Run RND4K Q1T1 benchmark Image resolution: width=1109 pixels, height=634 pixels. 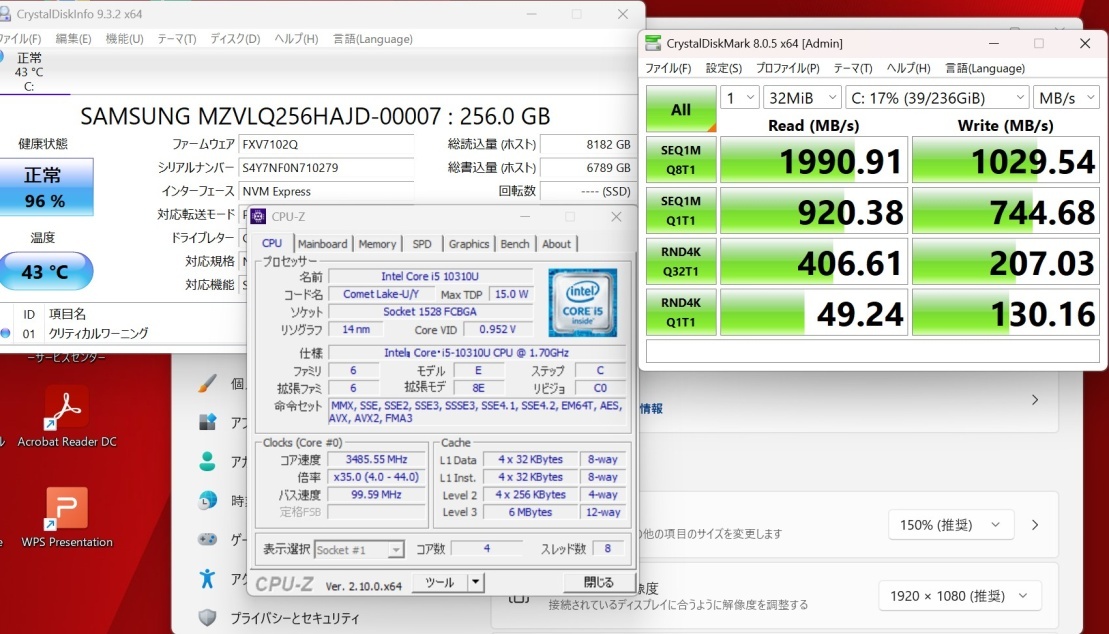[x=681, y=312]
